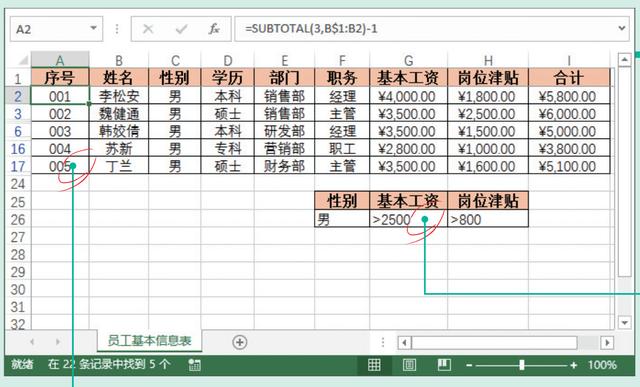Click the sheet tab bar split handle dots

pyautogui.click(x=382, y=342)
